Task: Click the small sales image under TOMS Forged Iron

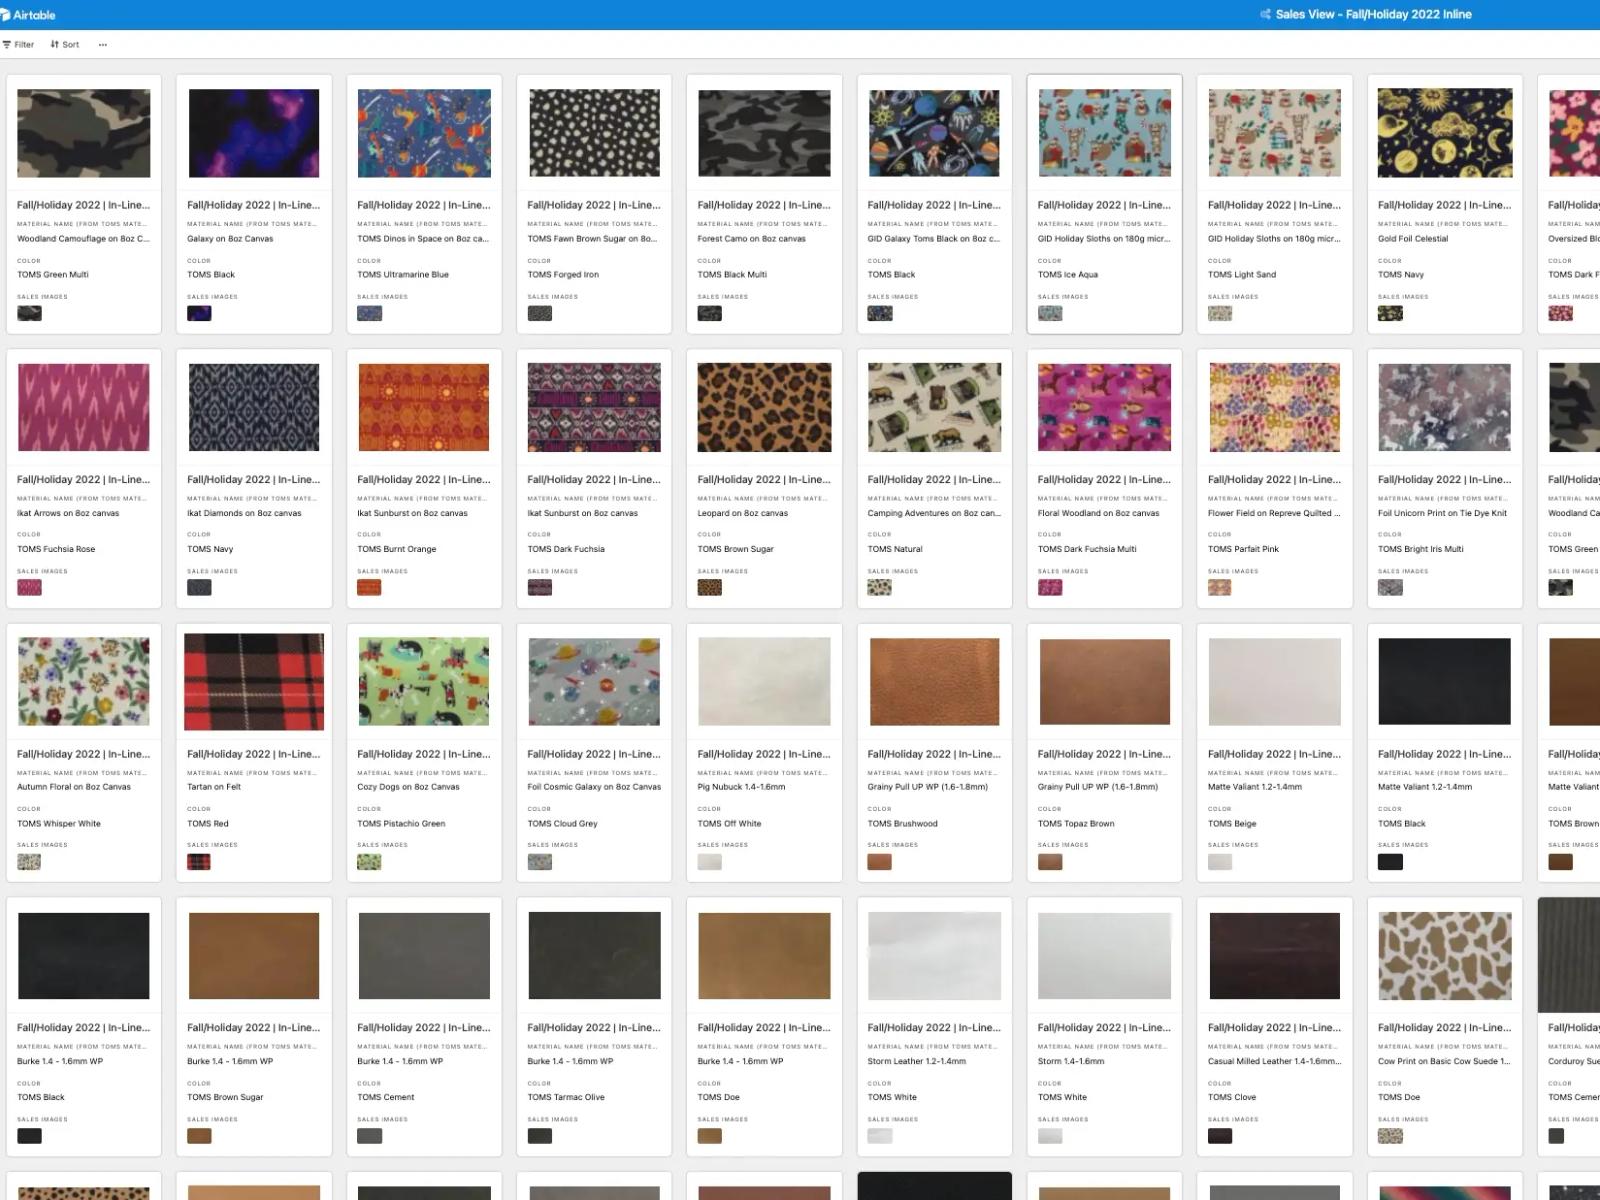Action: point(540,313)
